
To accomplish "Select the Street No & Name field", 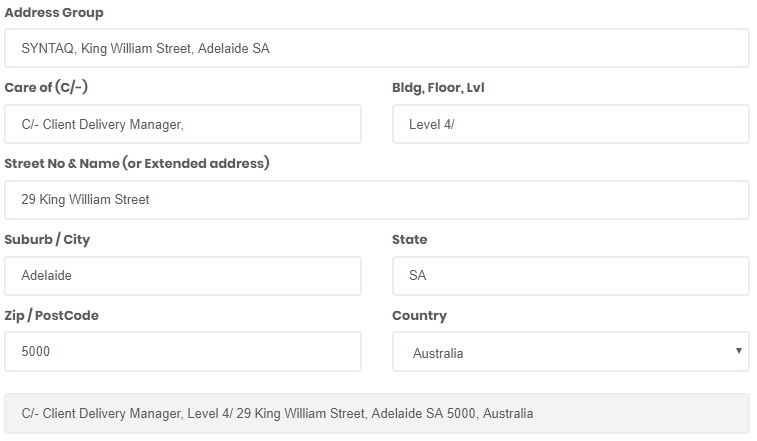I will [377, 200].
